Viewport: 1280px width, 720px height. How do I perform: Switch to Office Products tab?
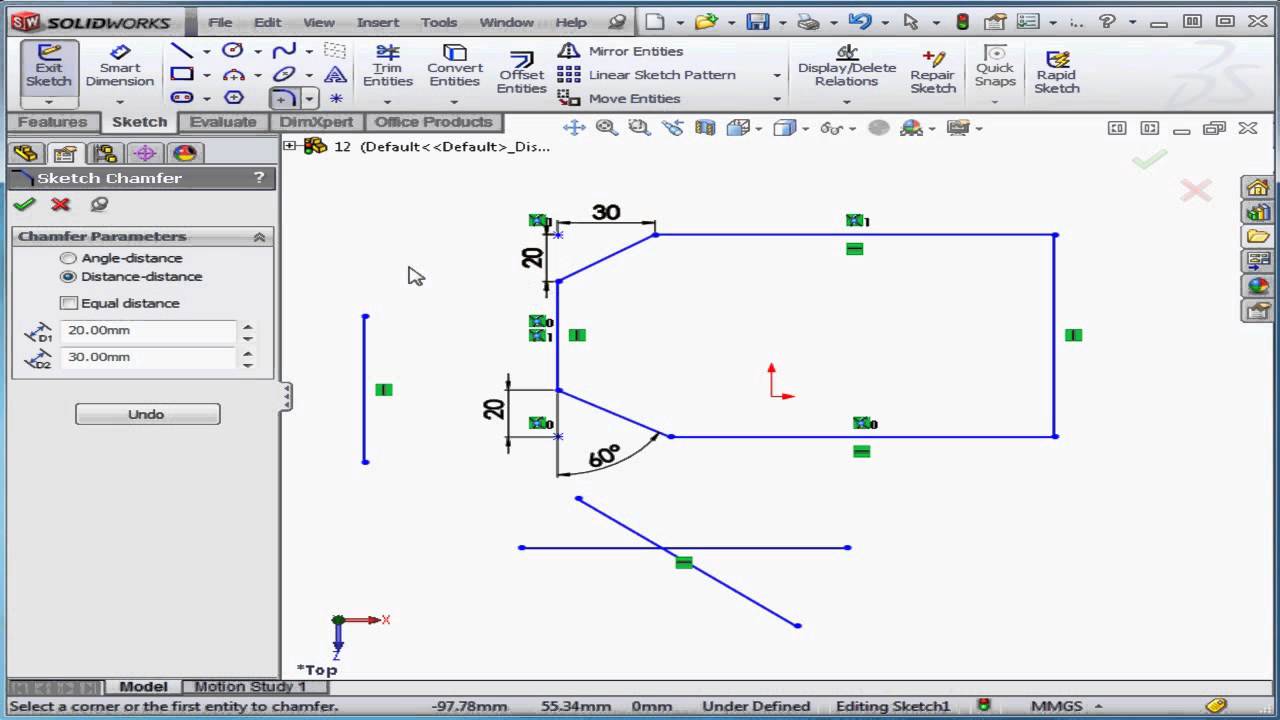(x=433, y=122)
